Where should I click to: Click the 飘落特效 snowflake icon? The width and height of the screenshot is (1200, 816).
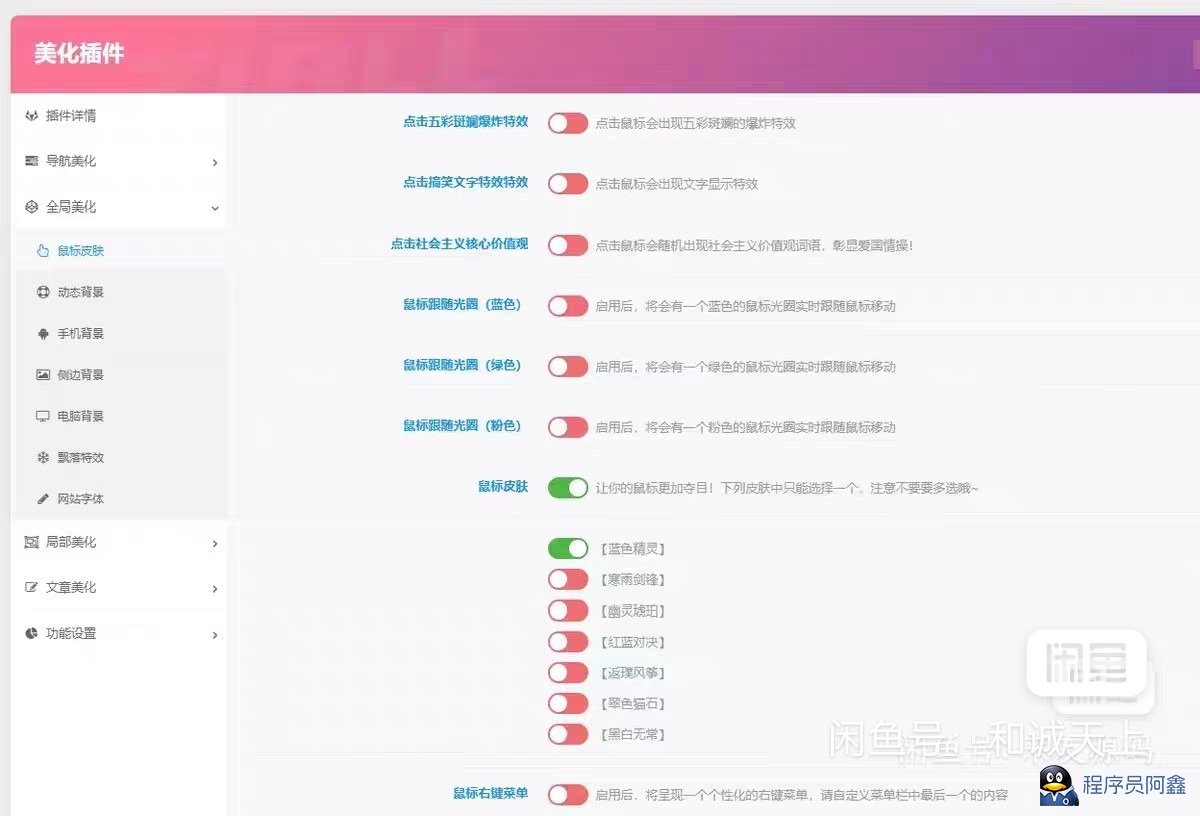(43, 458)
